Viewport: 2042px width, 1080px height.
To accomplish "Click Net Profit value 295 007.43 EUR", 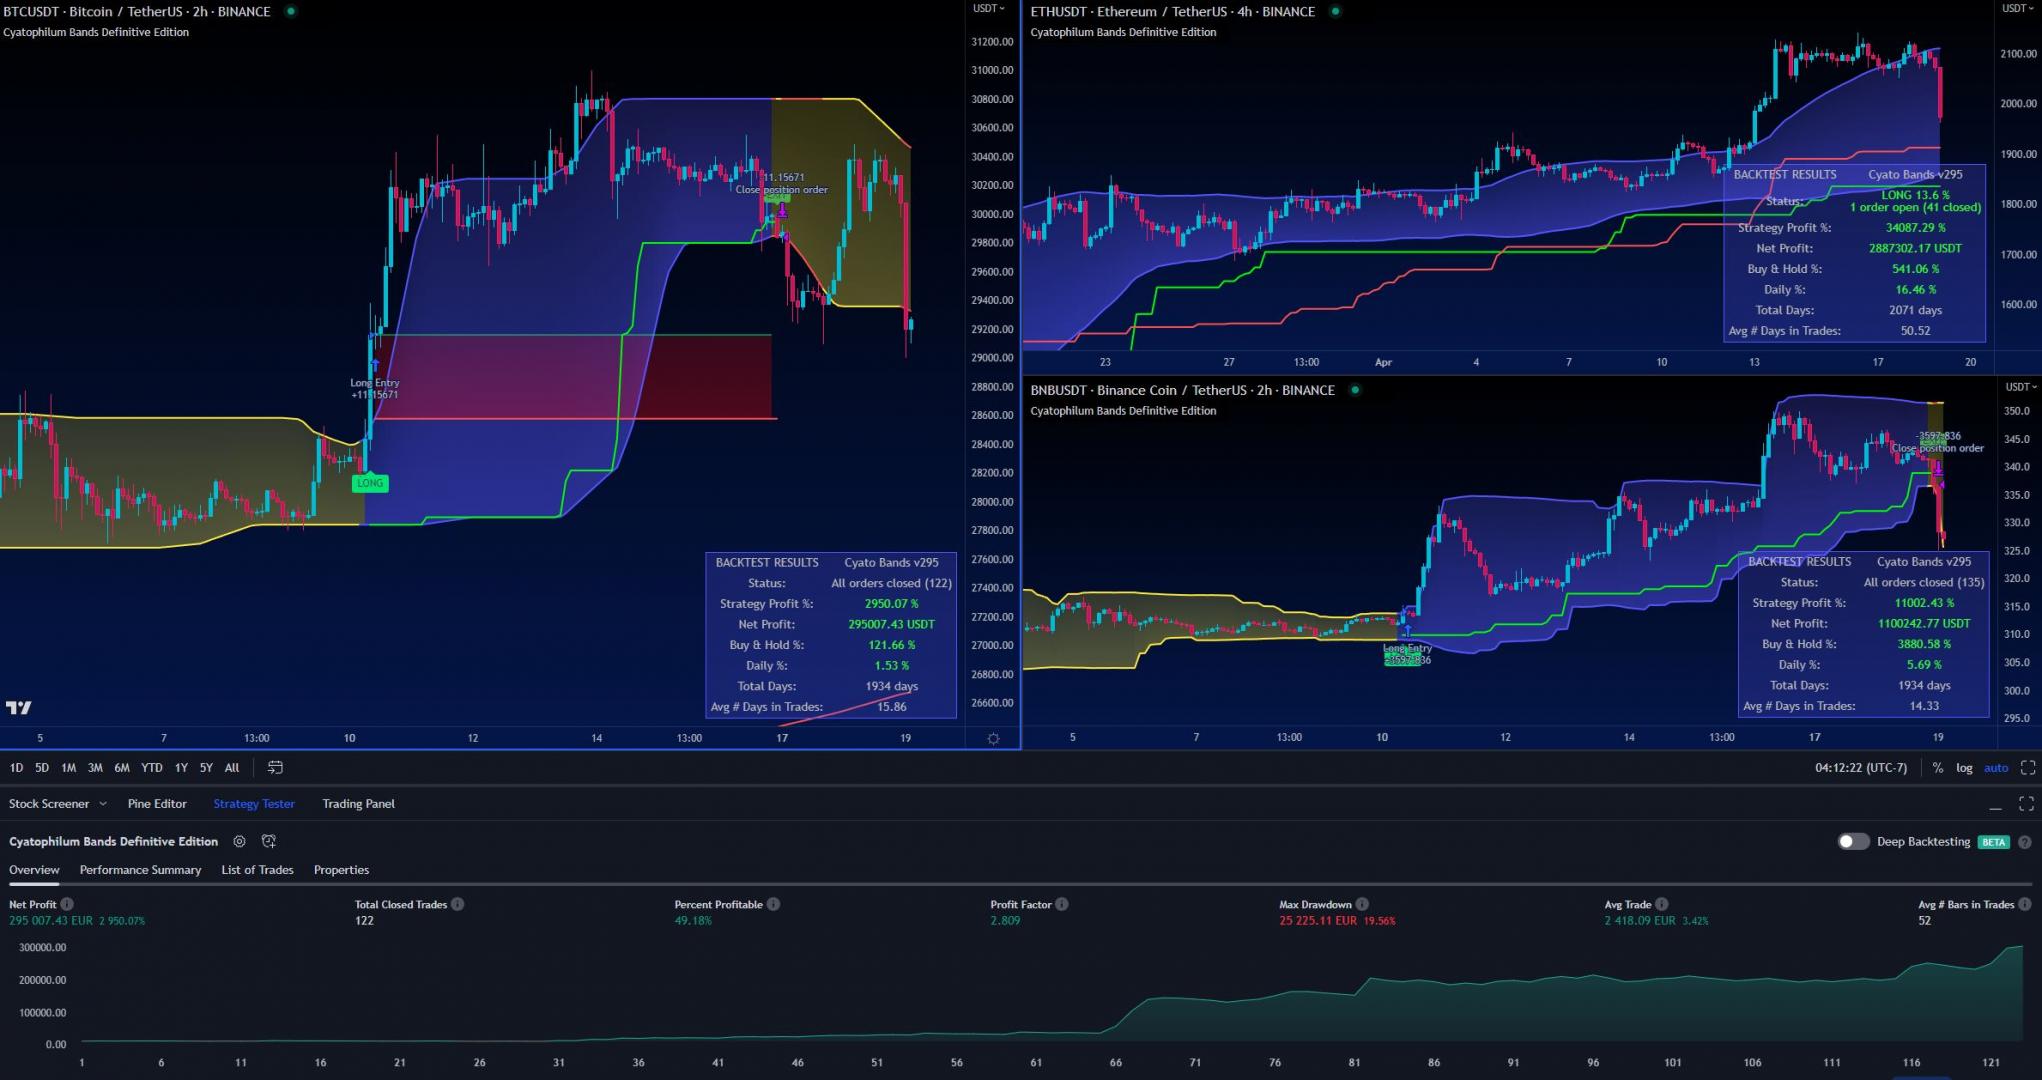I will pos(51,920).
